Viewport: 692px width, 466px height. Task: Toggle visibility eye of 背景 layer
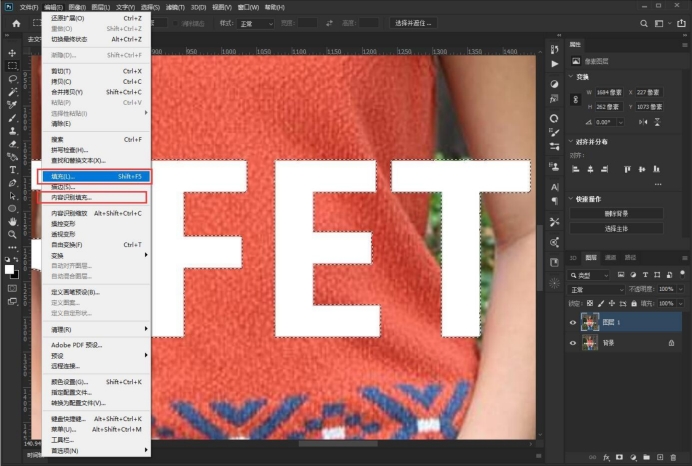[x=573, y=343]
